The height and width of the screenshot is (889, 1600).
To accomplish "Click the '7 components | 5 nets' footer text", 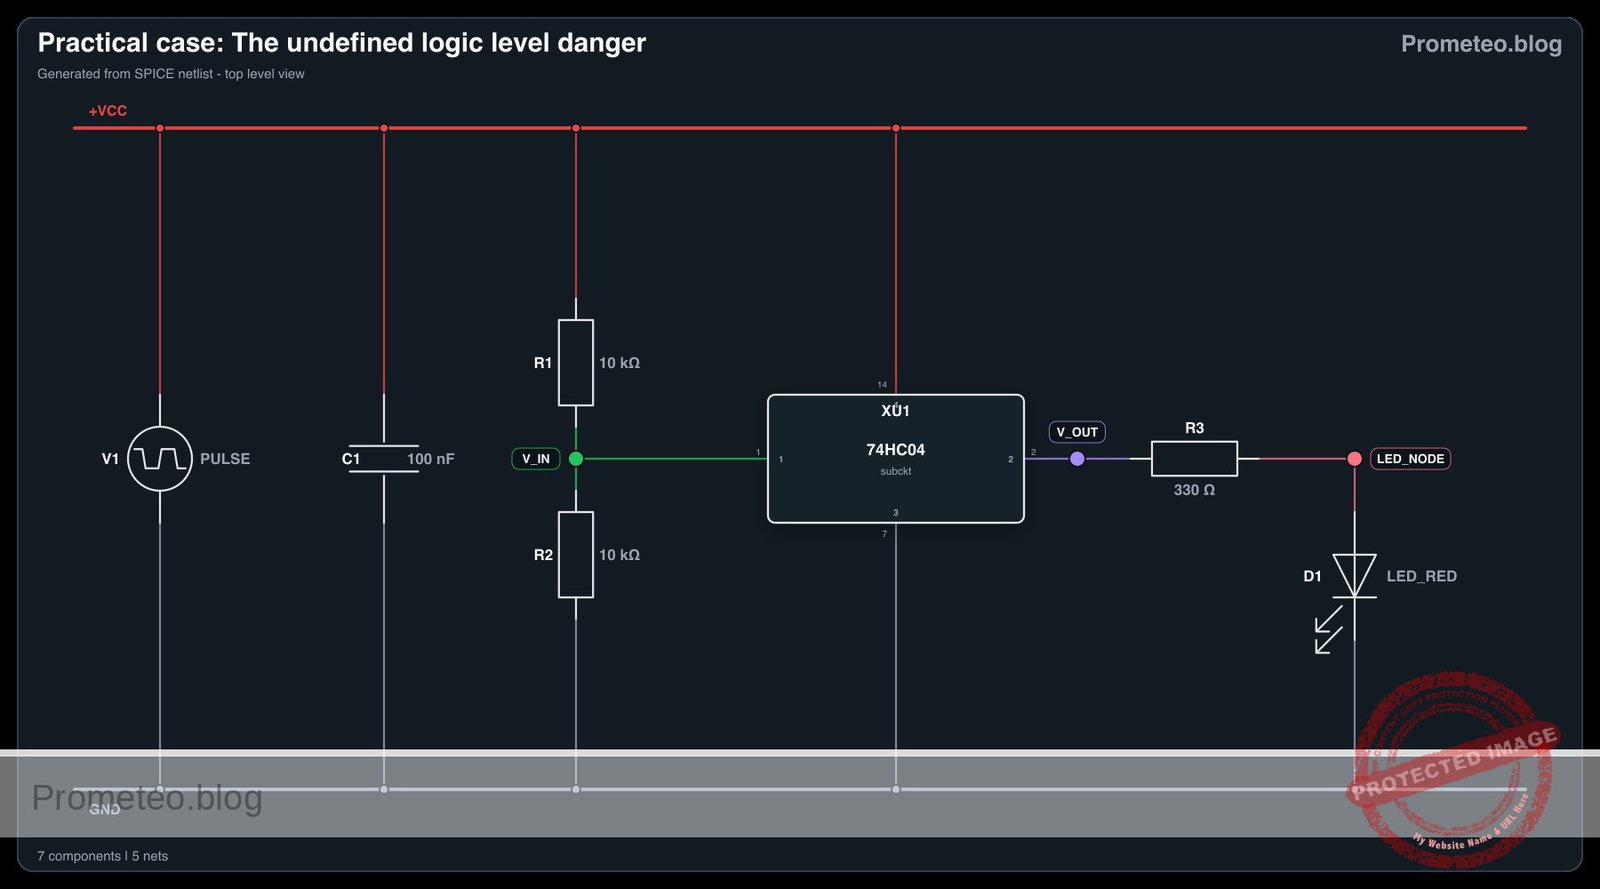I will point(103,856).
